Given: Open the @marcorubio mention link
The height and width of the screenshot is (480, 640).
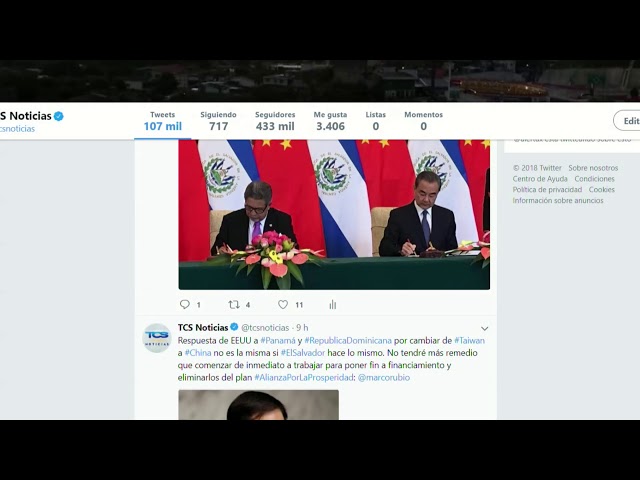Looking at the screenshot, I should pos(384,378).
